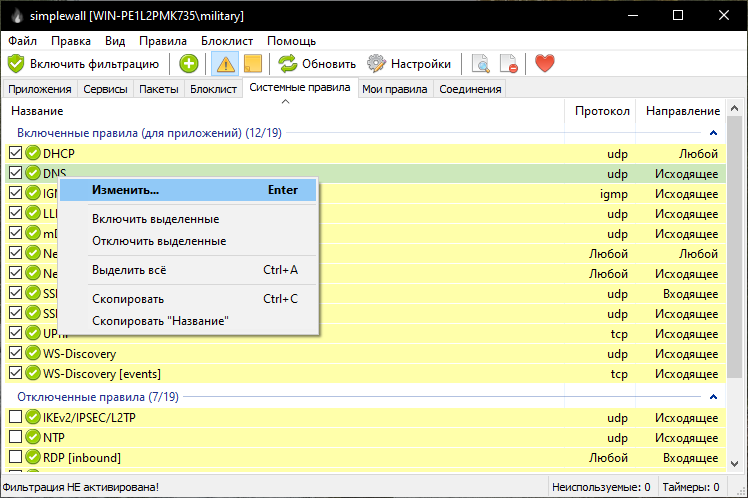Collapse the Включенные правила group
Image resolution: width=748 pixels, height=498 pixels.
click(x=713, y=133)
